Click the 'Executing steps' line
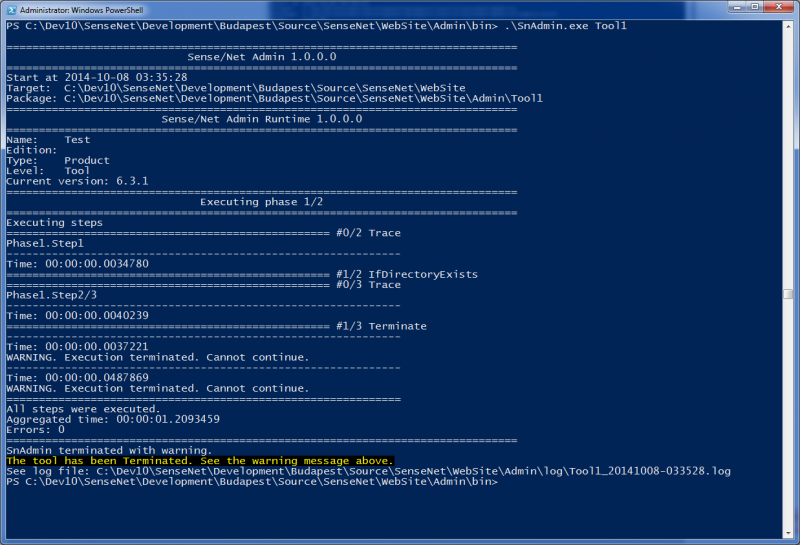 55,222
